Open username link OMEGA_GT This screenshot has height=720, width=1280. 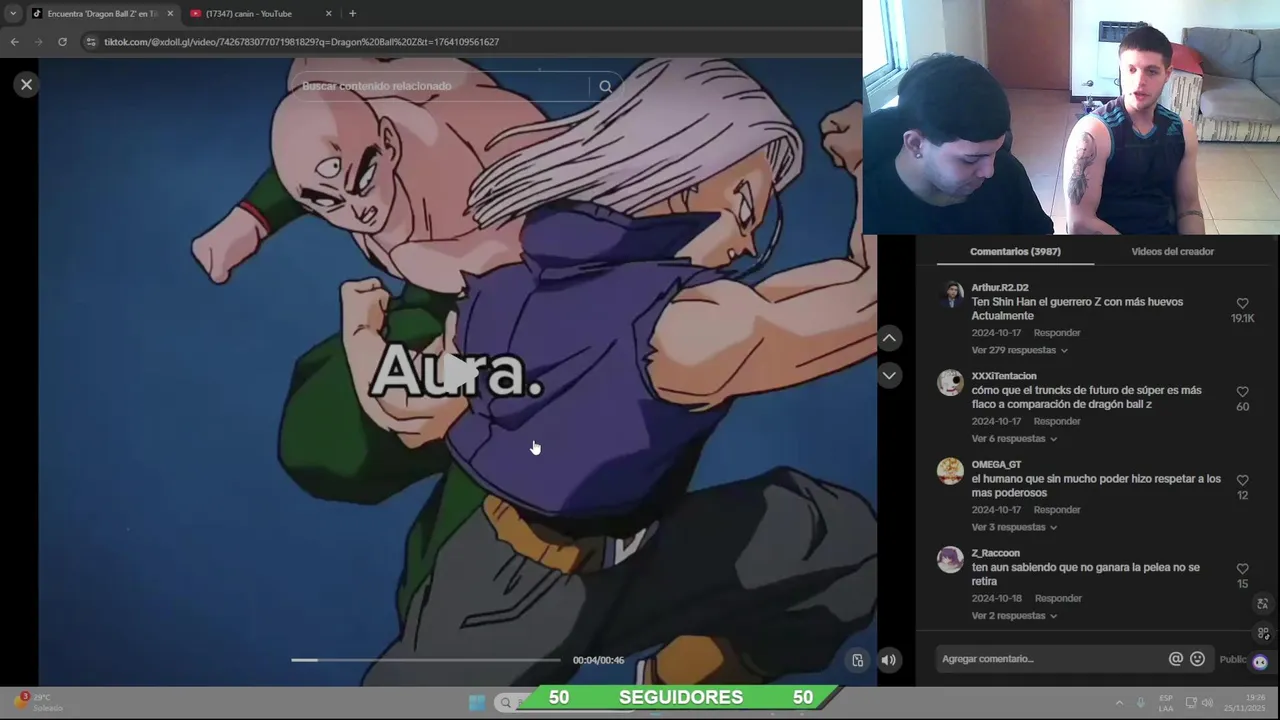click(996, 465)
